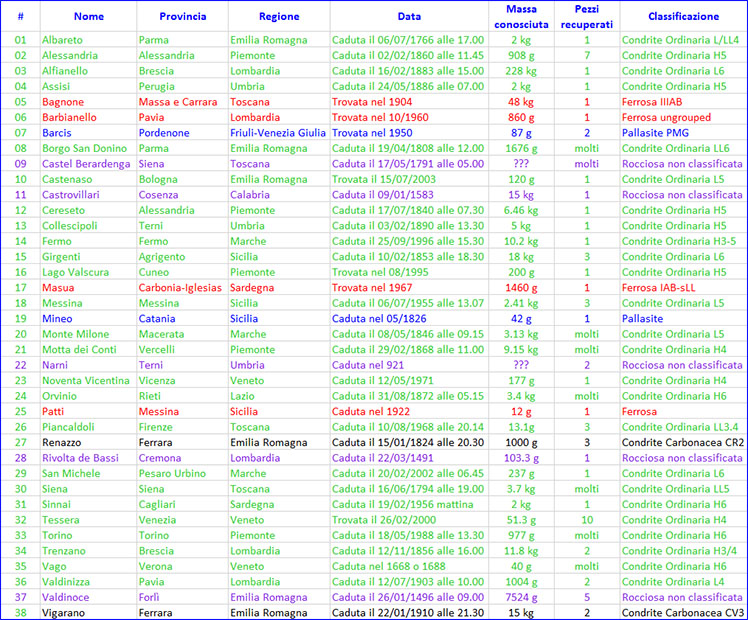748x620 pixels.
Task: Select the Condrite Carbonacea CV3 cell
Action: tap(682, 611)
